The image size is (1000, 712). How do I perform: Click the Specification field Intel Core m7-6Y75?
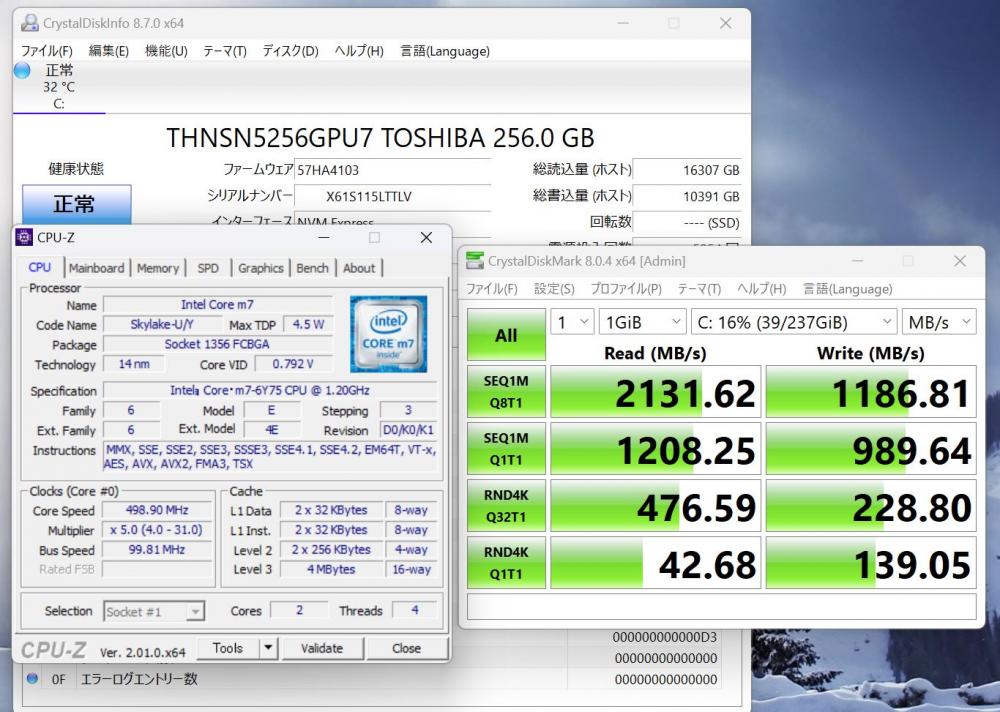point(270,390)
